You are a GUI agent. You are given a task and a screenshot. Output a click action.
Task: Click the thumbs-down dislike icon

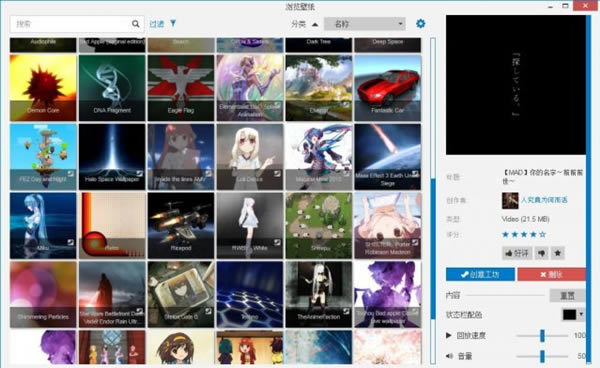(541, 253)
